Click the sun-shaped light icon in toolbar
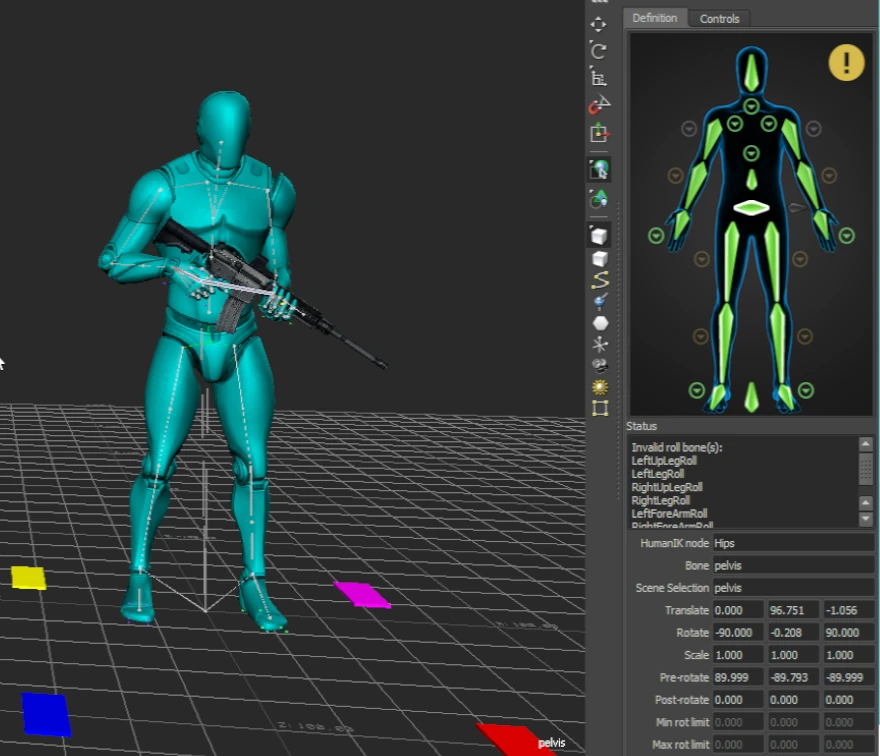880x756 pixels. (600, 386)
